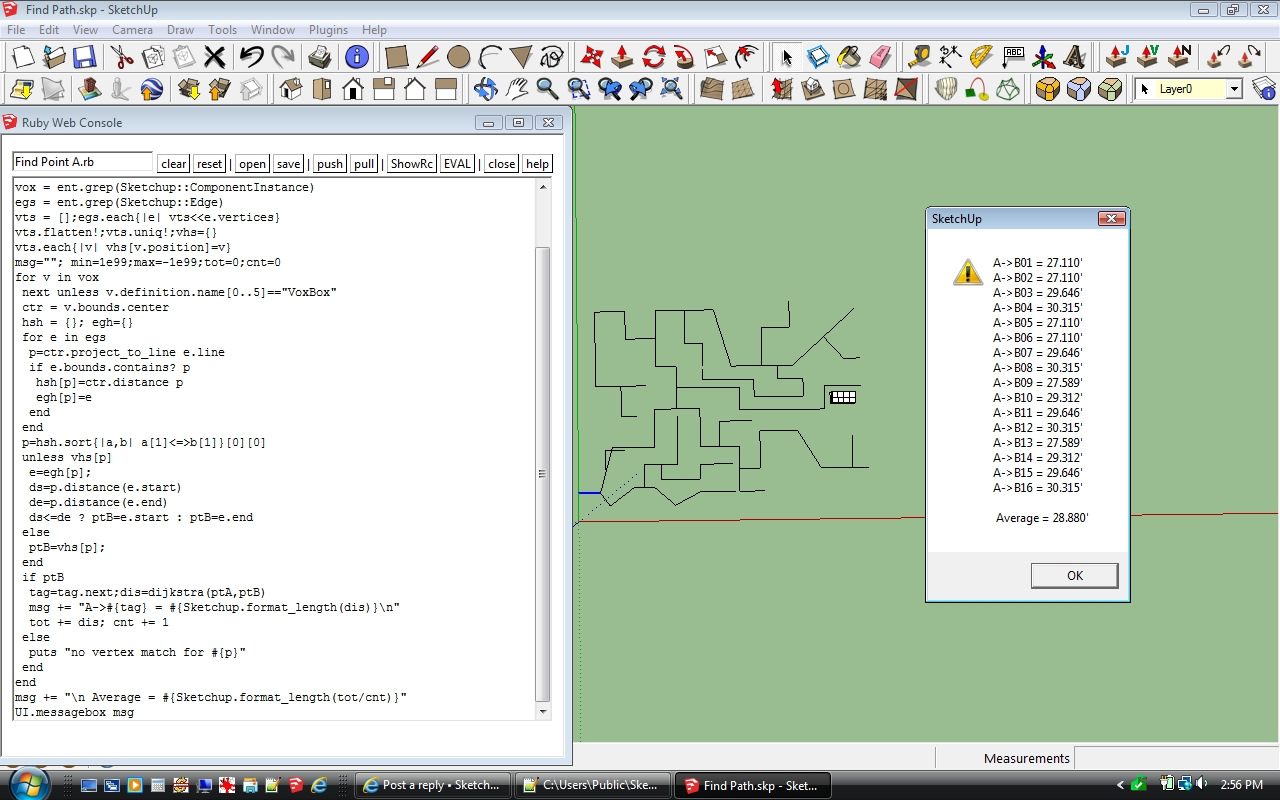1280x800 pixels.
Task: Click the Google Earth globe toolbar icon
Action: pyautogui.click(x=151, y=89)
